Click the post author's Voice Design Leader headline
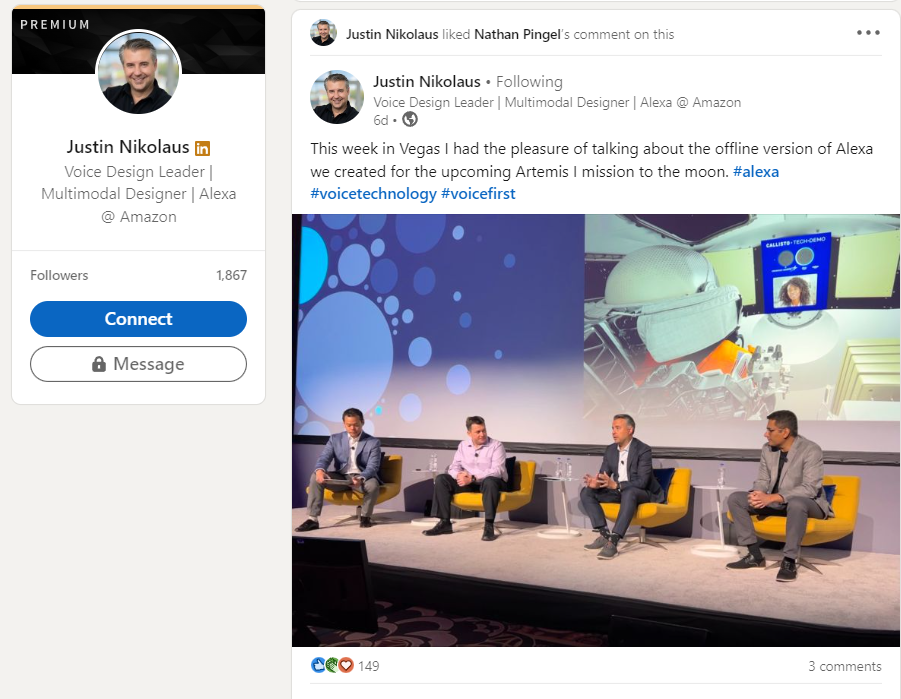Viewport: 901px width, 699px height. click(557, 102)
